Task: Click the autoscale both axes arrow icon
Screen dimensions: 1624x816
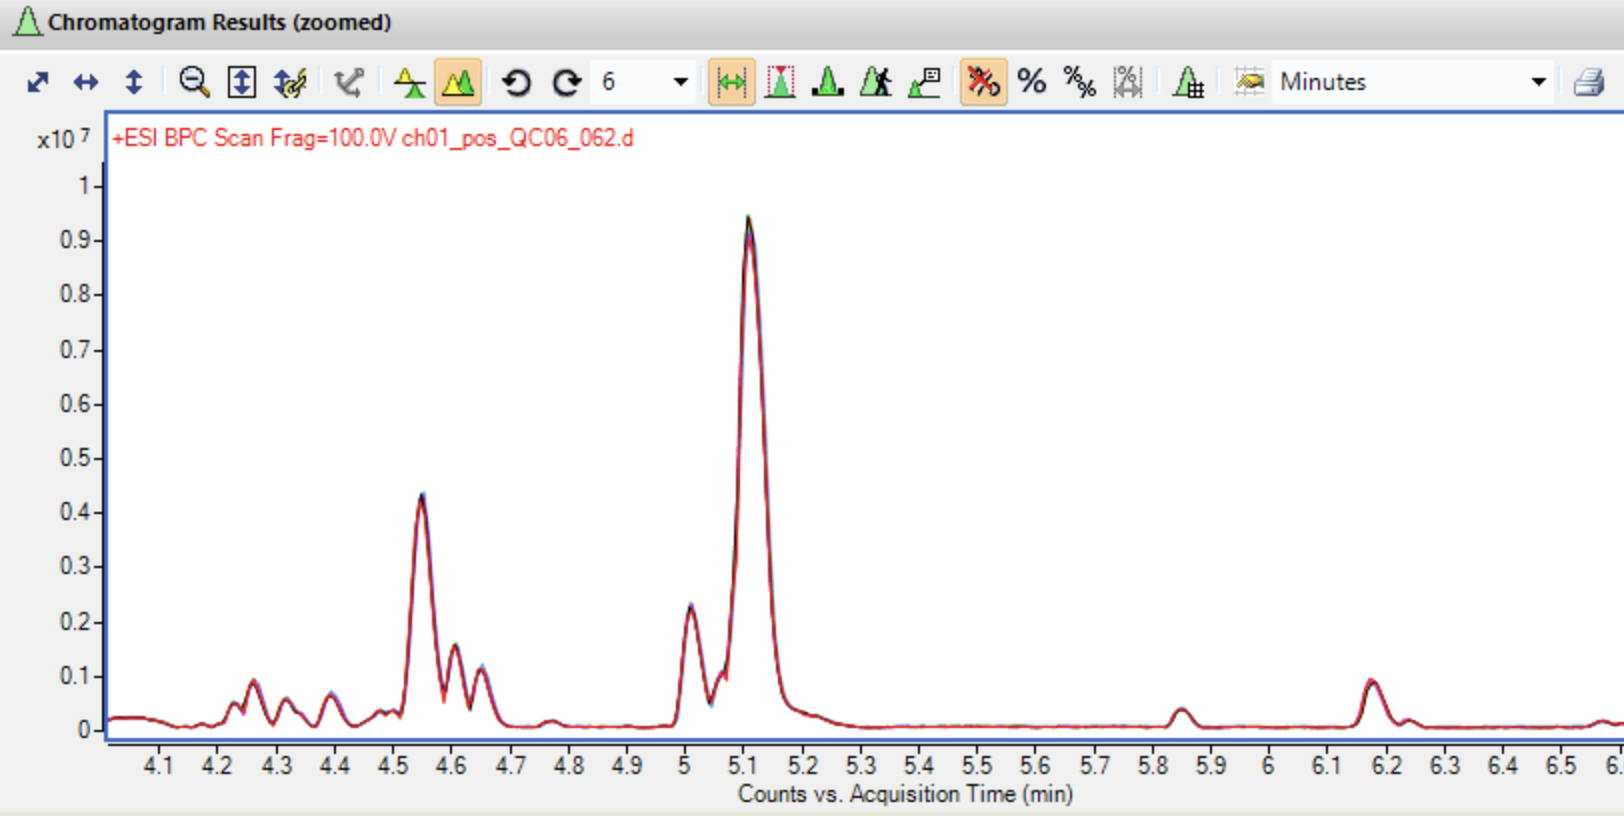Action: [38, 82]
